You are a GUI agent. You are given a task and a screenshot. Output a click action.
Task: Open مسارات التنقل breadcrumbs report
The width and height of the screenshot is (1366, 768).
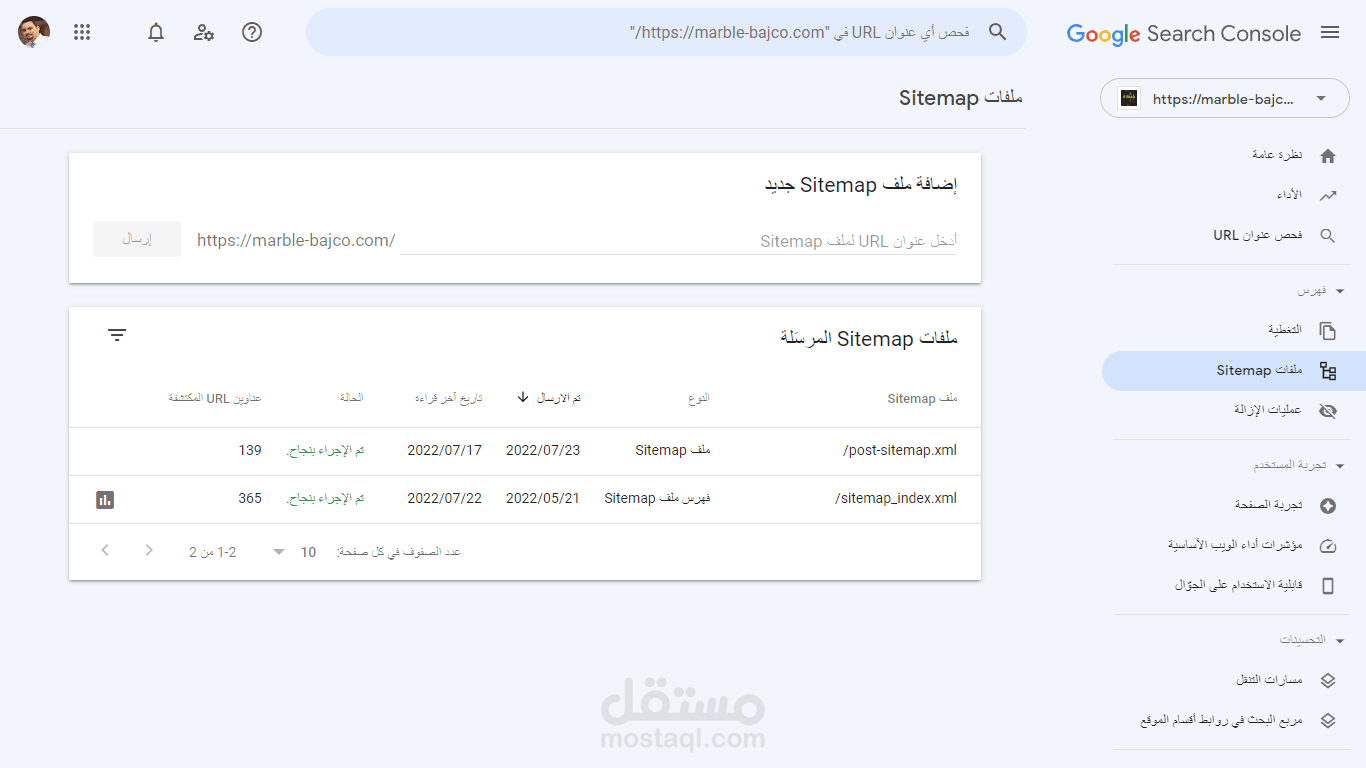[1269, 681]
